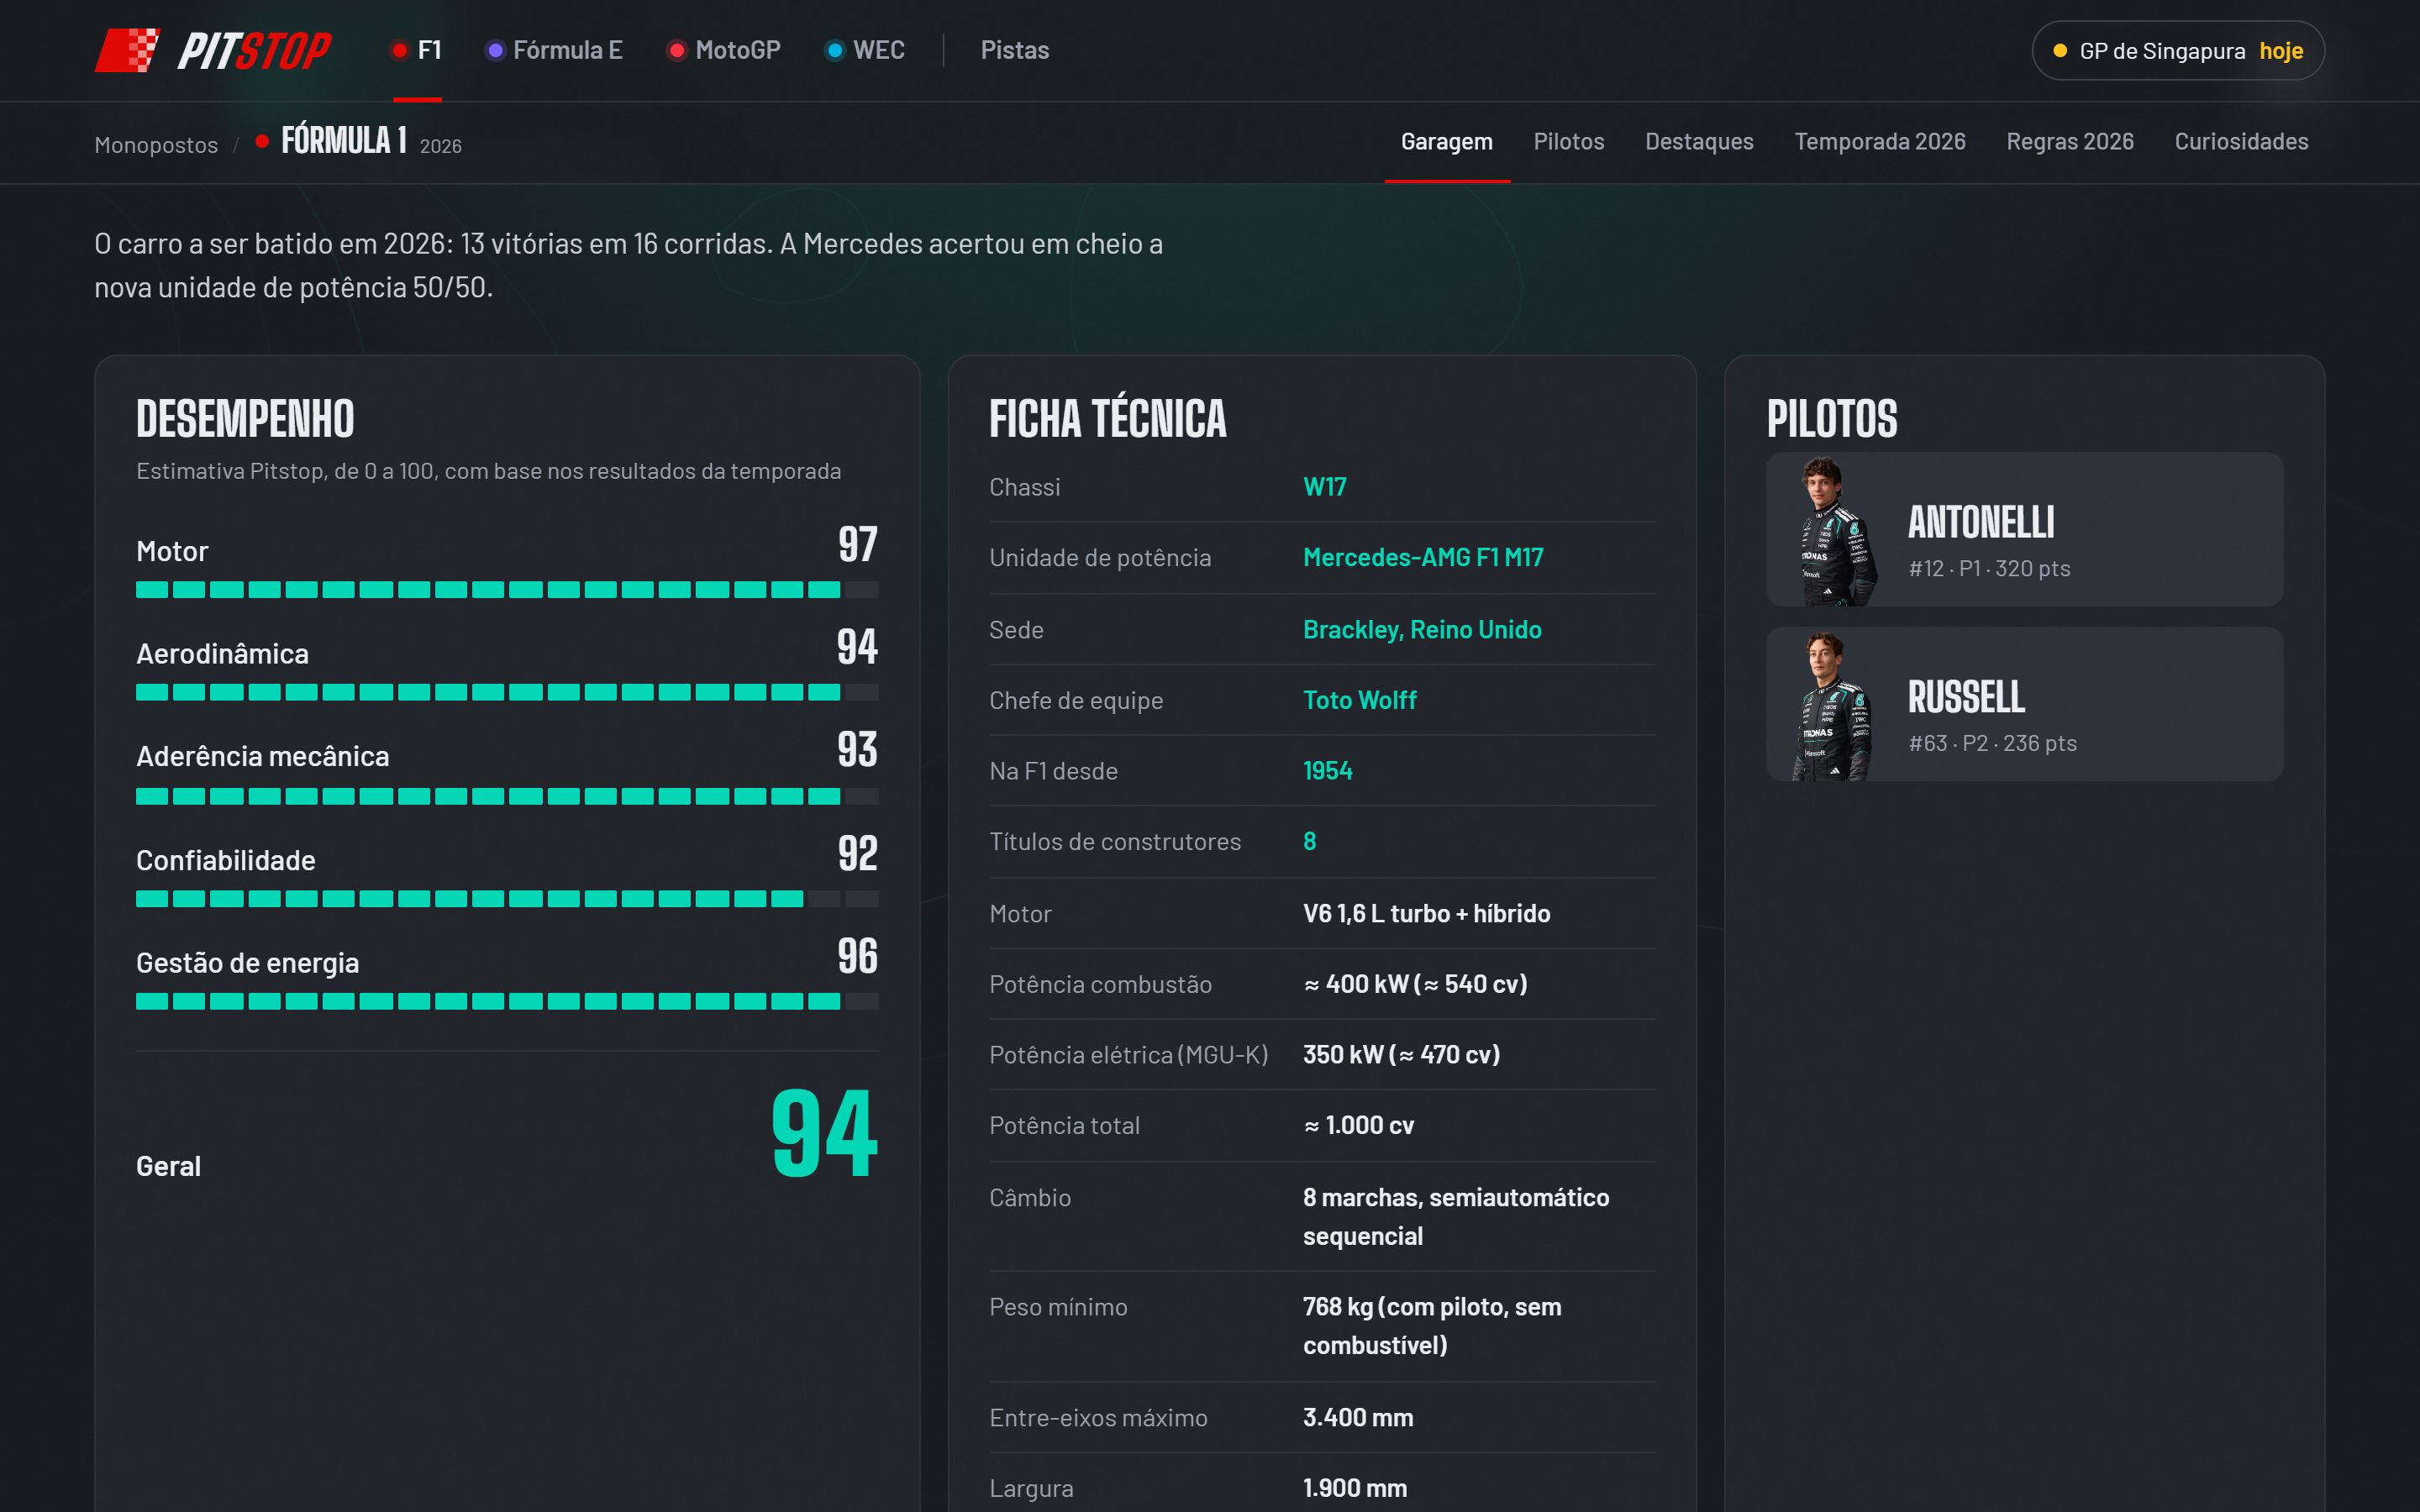
Task: Click the Aderência mecânica rating bar
Action: click(507, 796)
